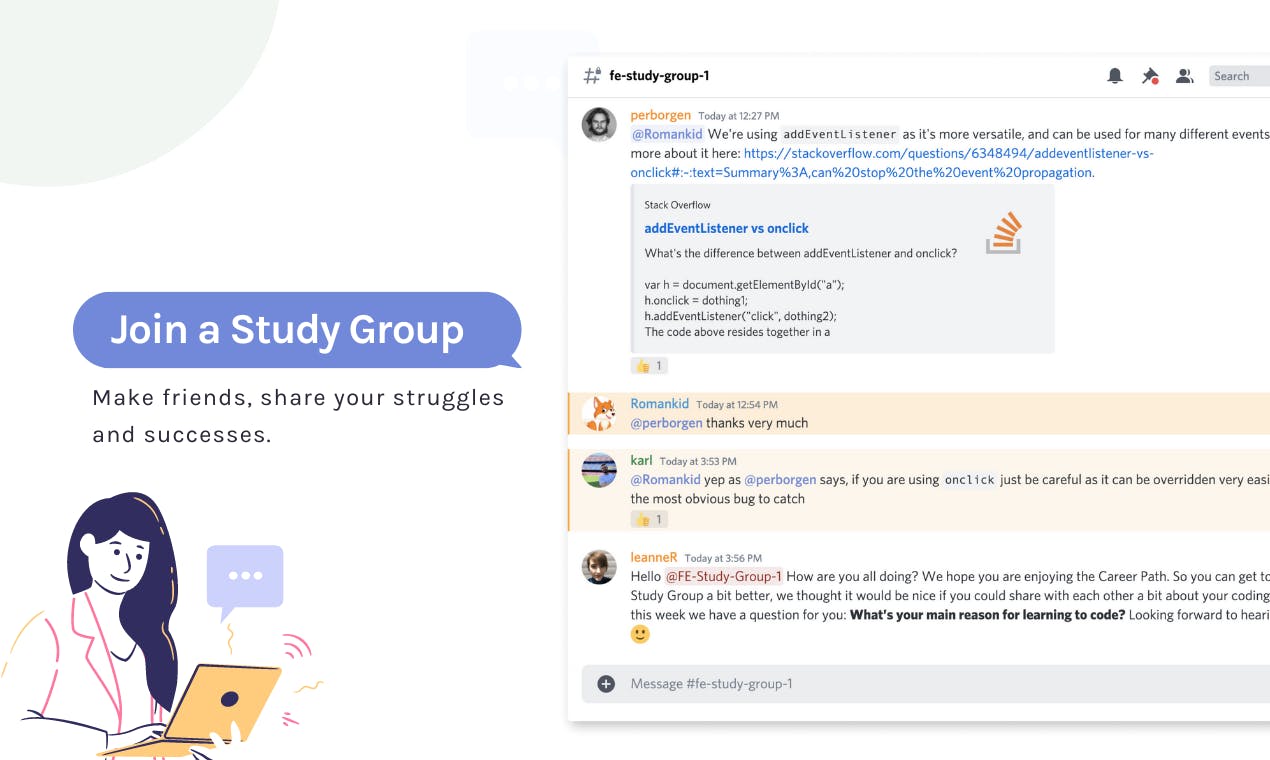Image resolution: width=1270 pixels, height=760 pixels.
Task: Open 'addEventListener vs onclick' embed title
Action: [727, 228]
